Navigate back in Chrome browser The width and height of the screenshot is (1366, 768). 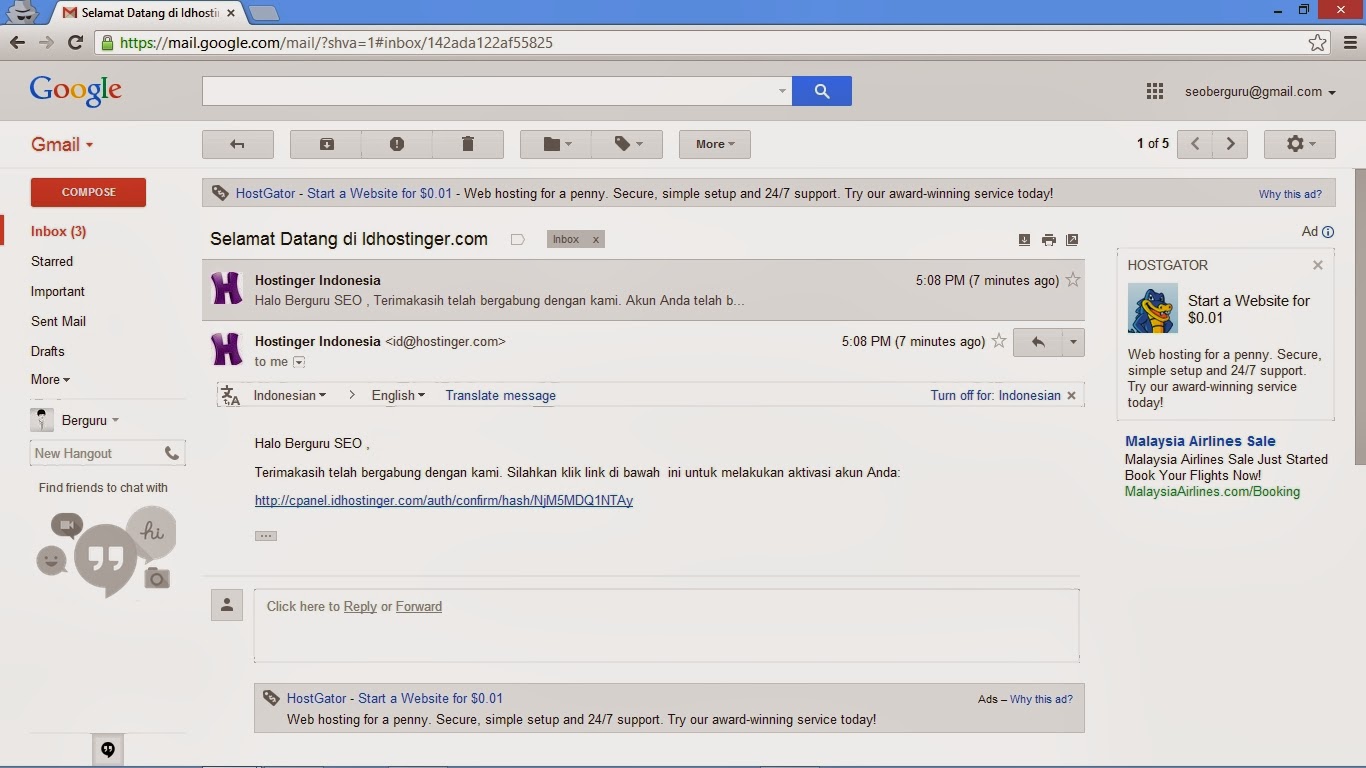click(x=17, y=42)
